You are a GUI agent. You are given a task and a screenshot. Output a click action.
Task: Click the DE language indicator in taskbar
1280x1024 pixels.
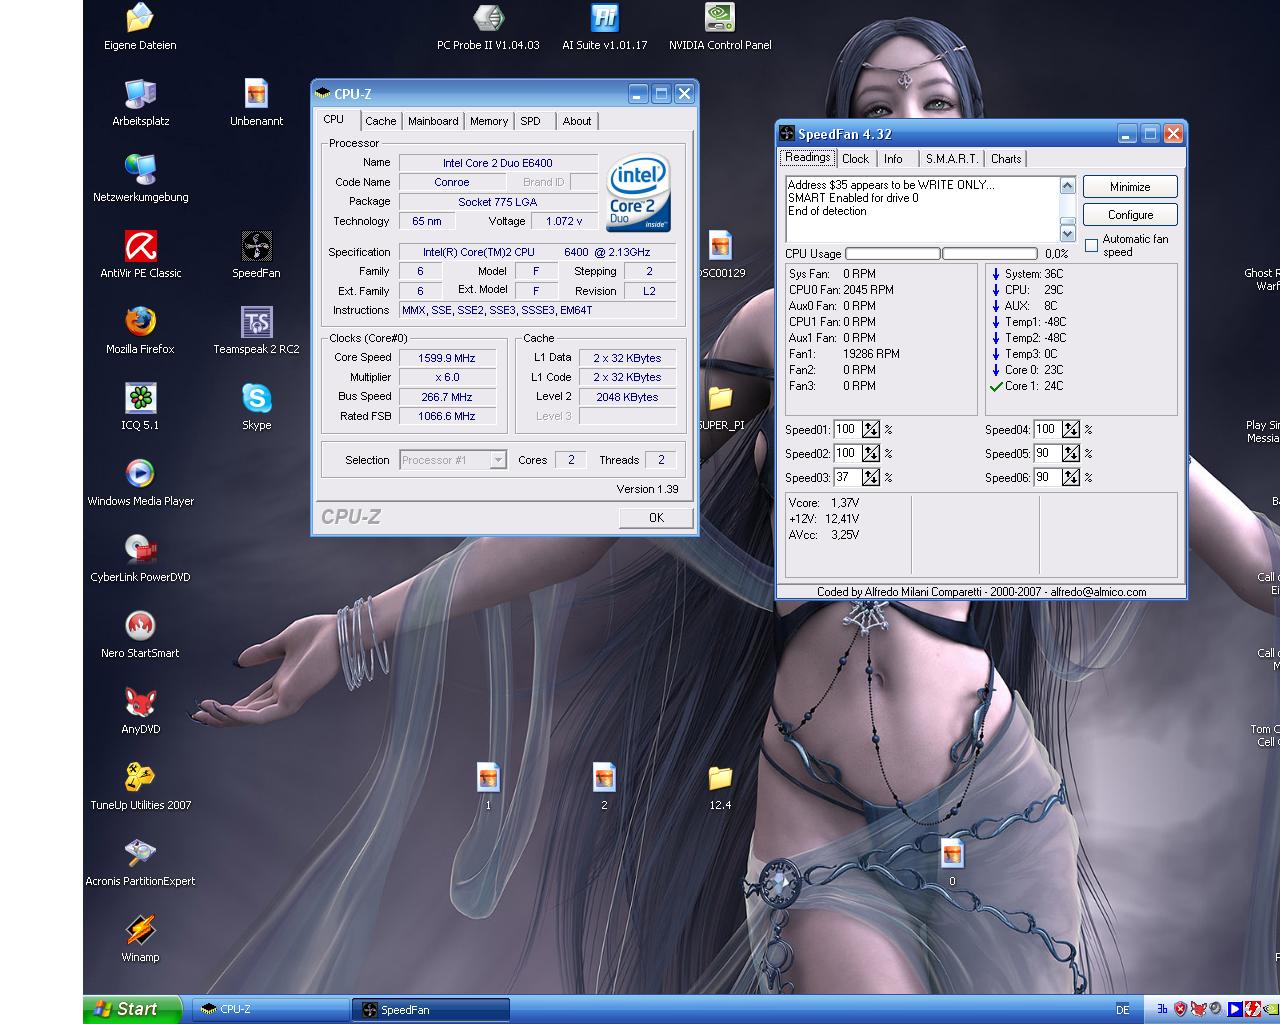(x=1122, y=1010)
